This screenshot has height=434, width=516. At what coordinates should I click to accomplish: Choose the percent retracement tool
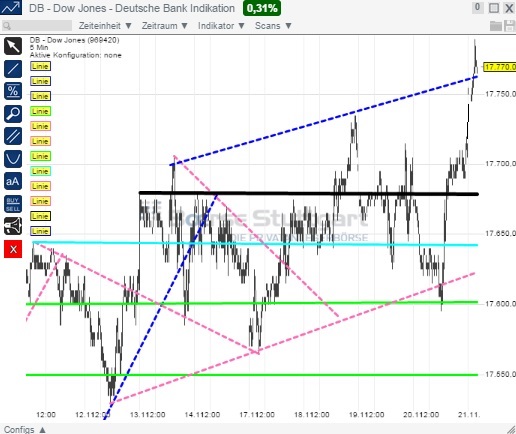(x=13, y=91)
